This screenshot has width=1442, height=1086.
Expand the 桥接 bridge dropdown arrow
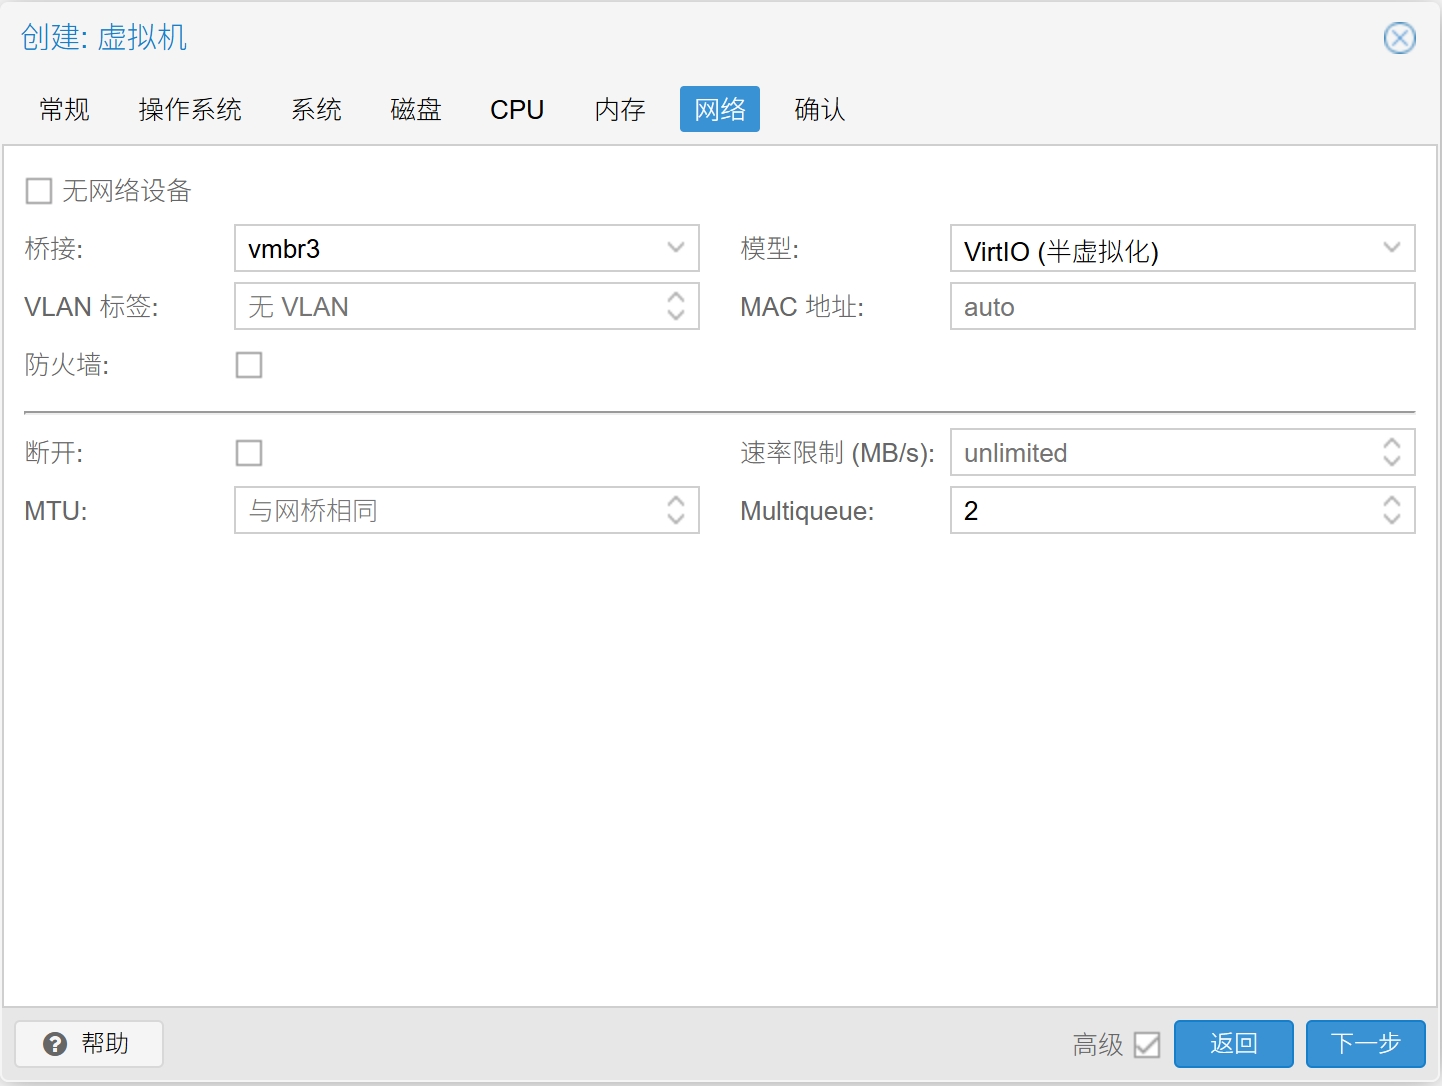point(676,248)
